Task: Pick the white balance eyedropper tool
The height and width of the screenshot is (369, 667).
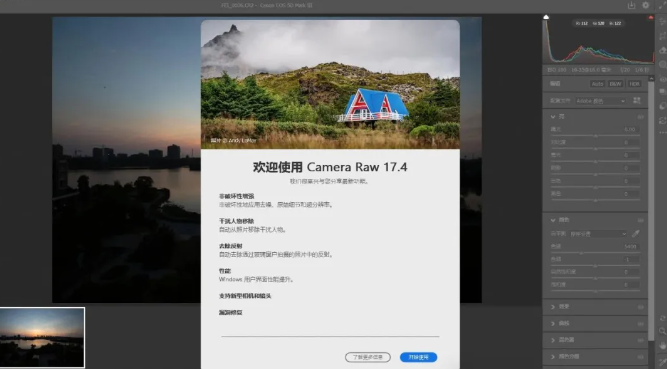Action: click(636, 233)
